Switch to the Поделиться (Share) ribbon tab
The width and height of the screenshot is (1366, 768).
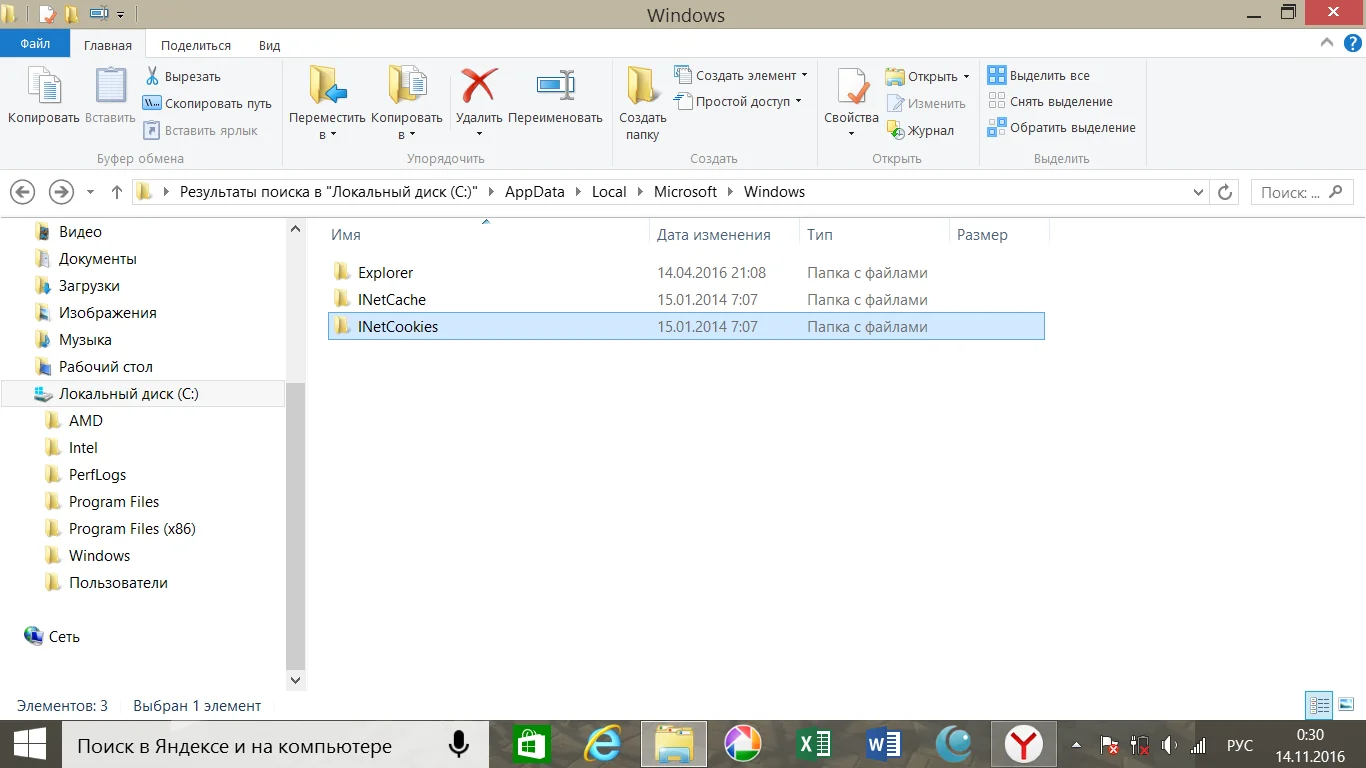coord(196,45)
